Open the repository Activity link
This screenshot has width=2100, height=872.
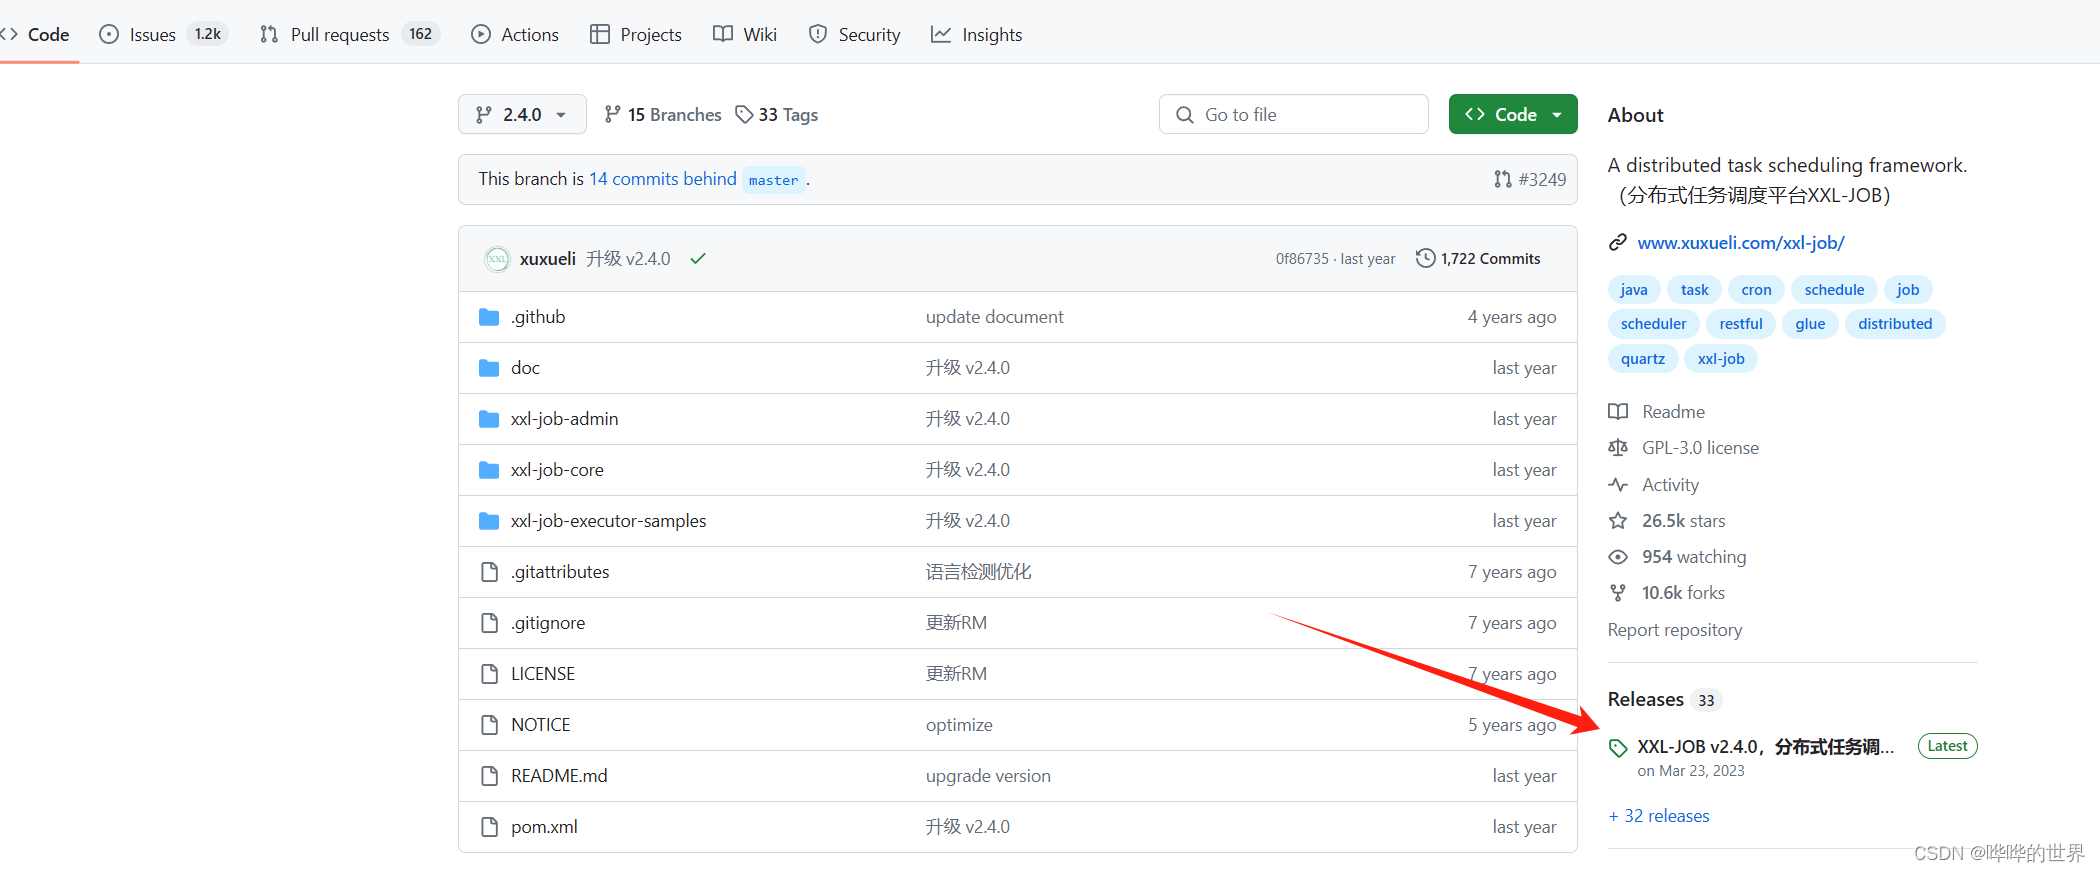click(1654, 485)
